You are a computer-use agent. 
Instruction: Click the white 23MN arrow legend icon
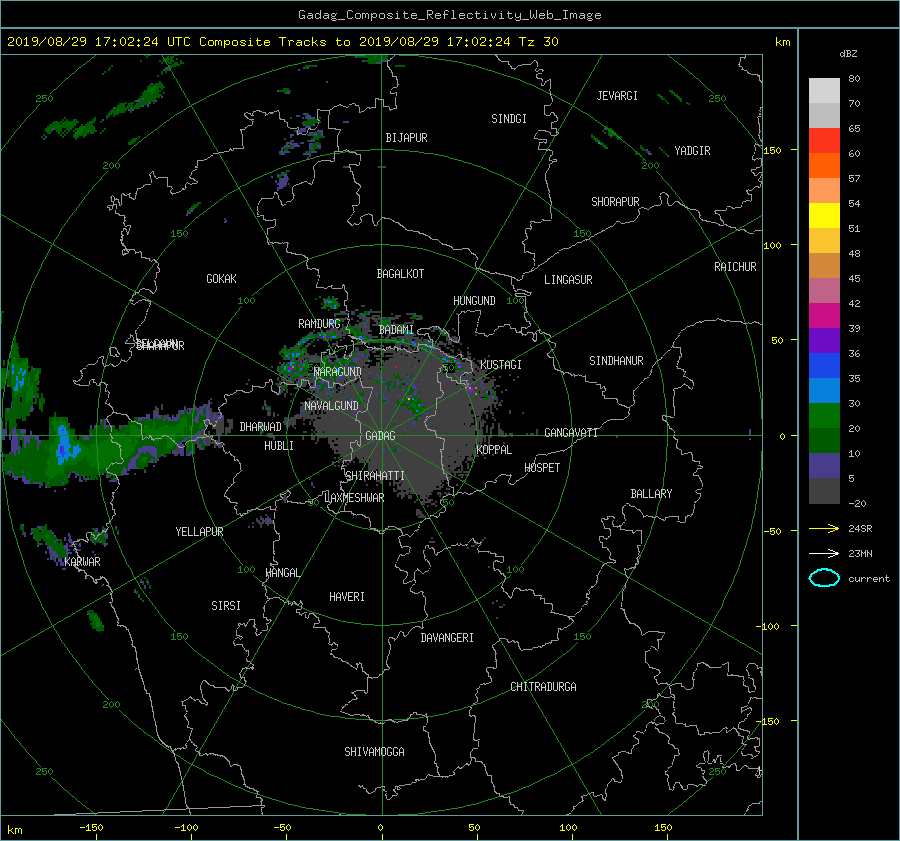[824, 553]
